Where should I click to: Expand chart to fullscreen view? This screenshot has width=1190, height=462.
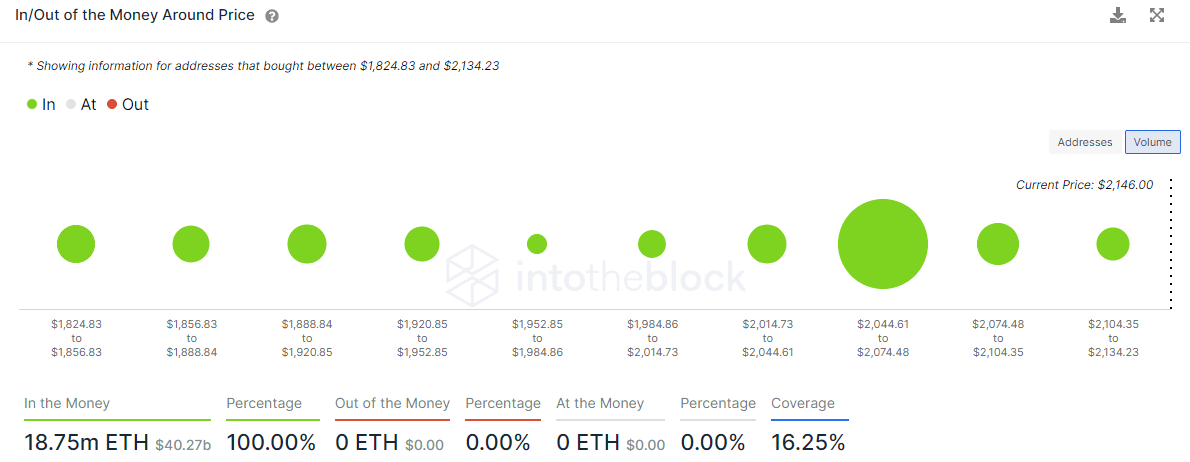[x=1157, y=15]
